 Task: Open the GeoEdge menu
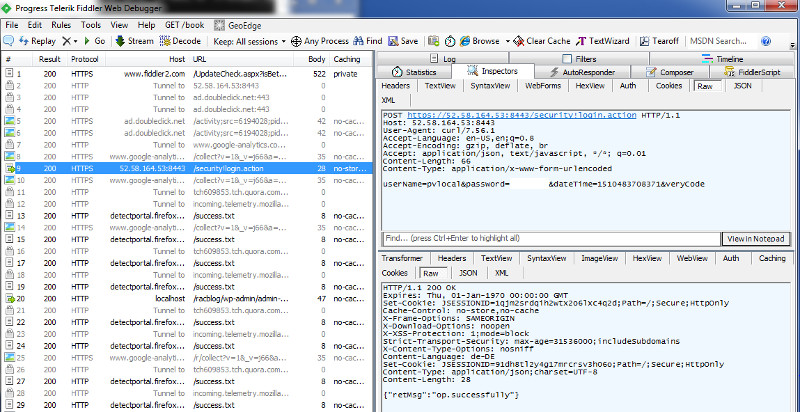coord(237,25)
